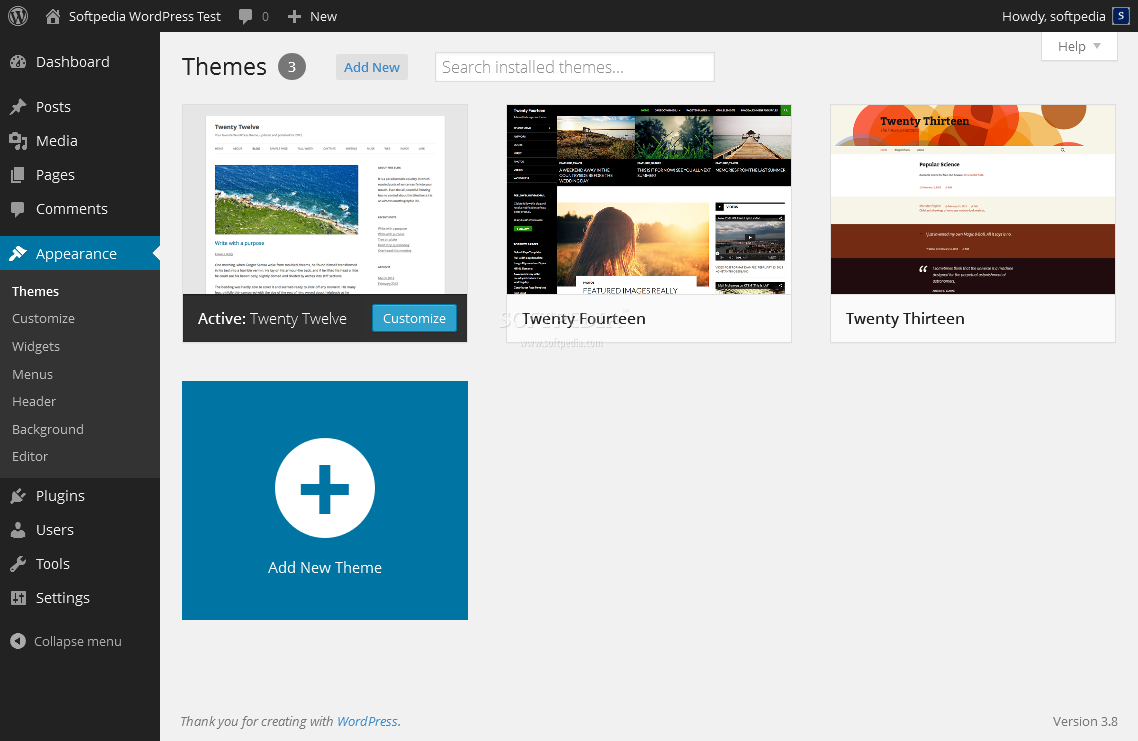Click the Search installed themes field
The image size is (1138, 741).
pos(575,67)
